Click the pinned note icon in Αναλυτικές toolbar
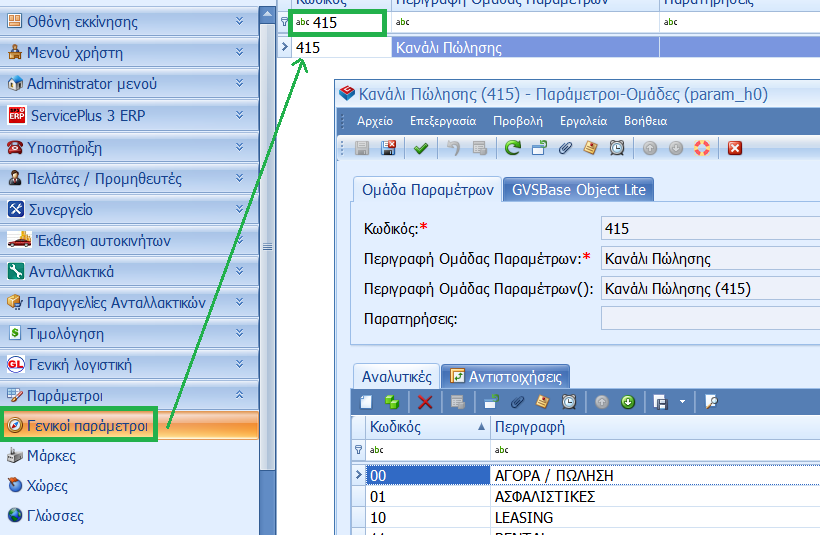The image size is (820, 535). [x=543, y=402]
